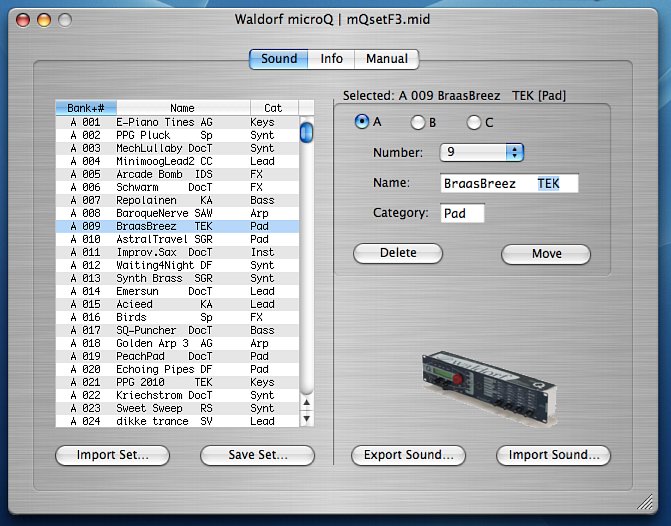This screenshot has width=671, height=526.
Task: Sort by the Name column header
Action: tap(183, 108)
